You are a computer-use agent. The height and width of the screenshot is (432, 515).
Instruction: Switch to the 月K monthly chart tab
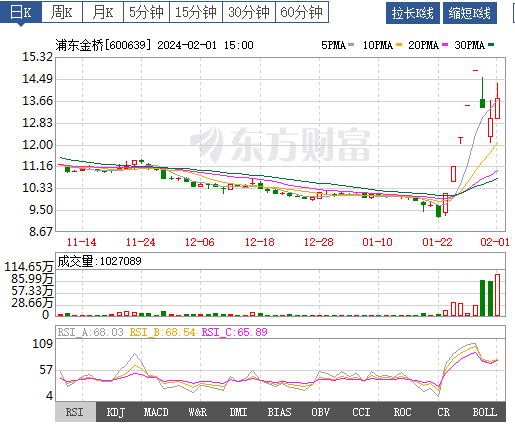click(x=103, y=12)
